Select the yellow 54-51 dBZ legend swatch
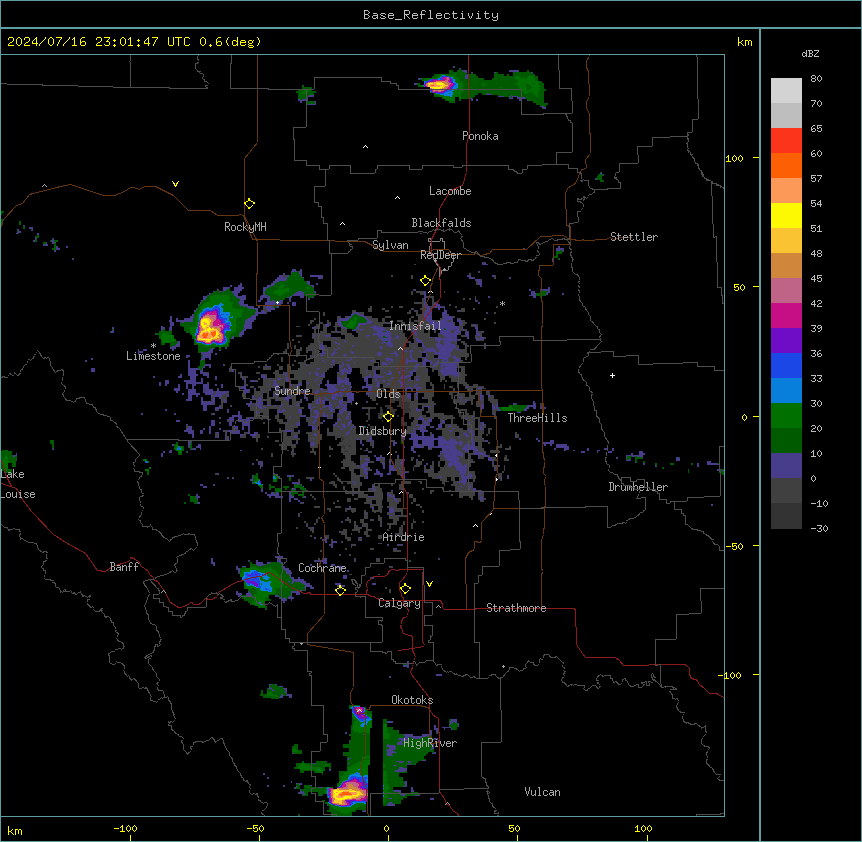862x842 pixels. pos(786,215)
